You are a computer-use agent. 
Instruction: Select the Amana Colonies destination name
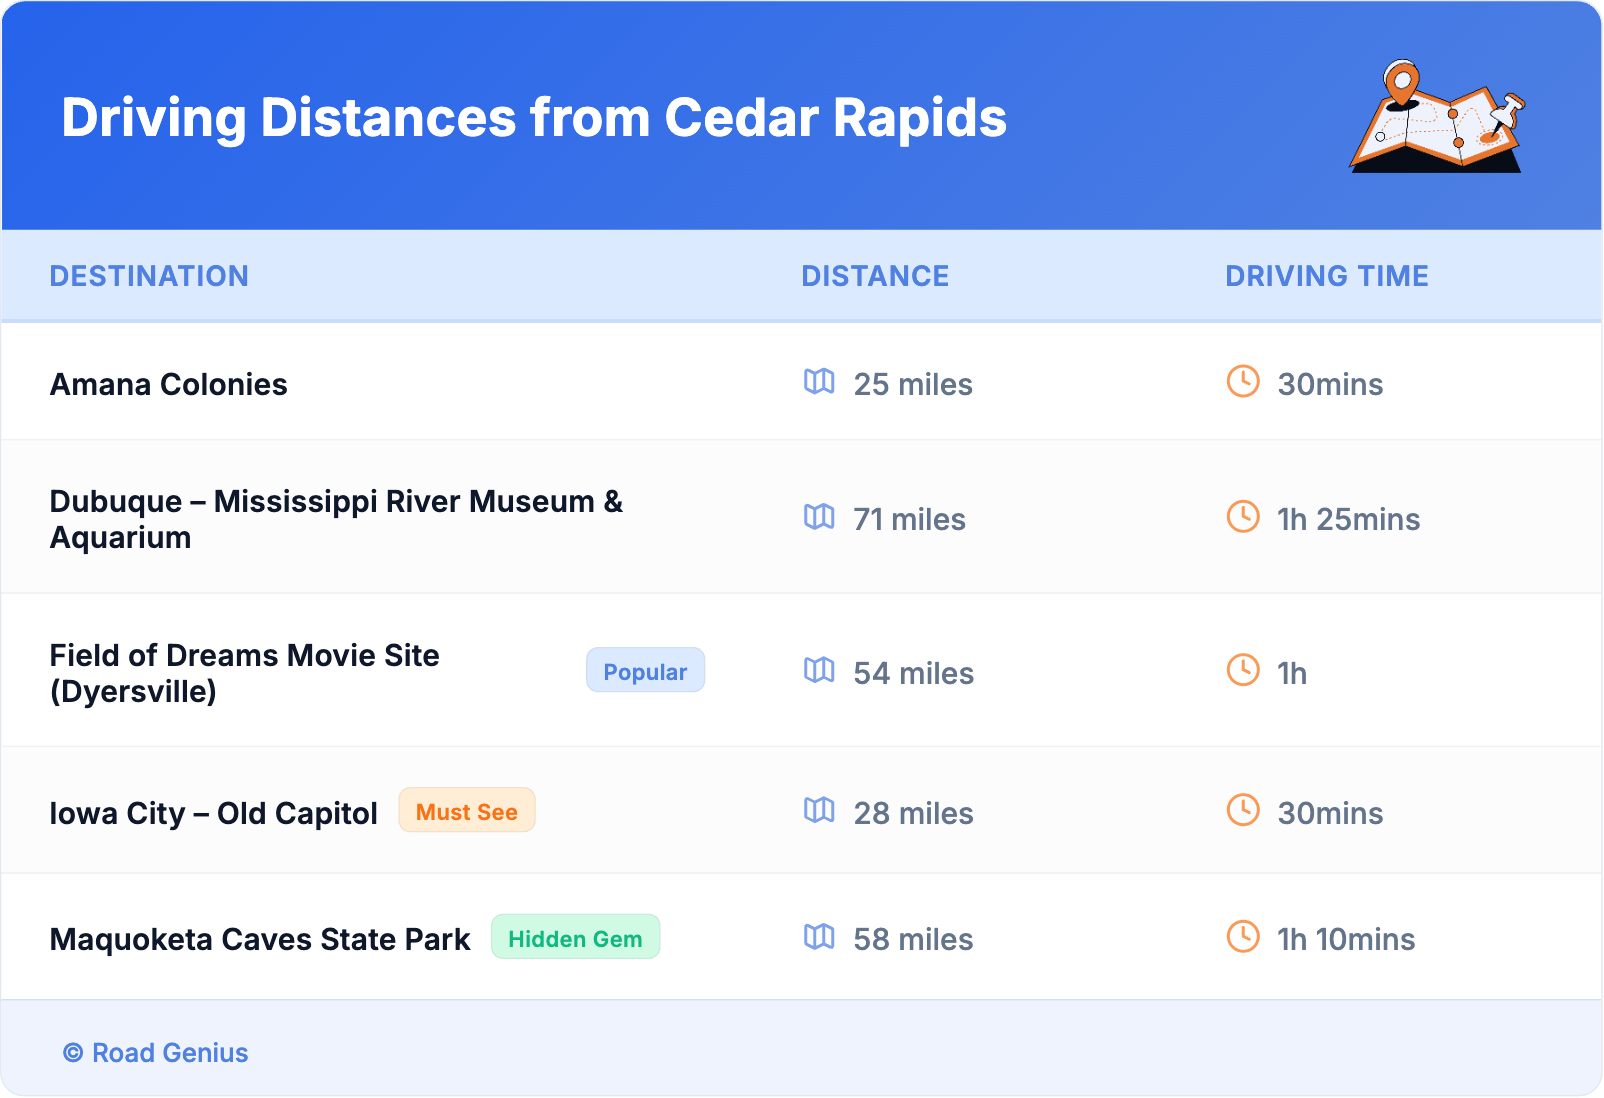[169, 385]
